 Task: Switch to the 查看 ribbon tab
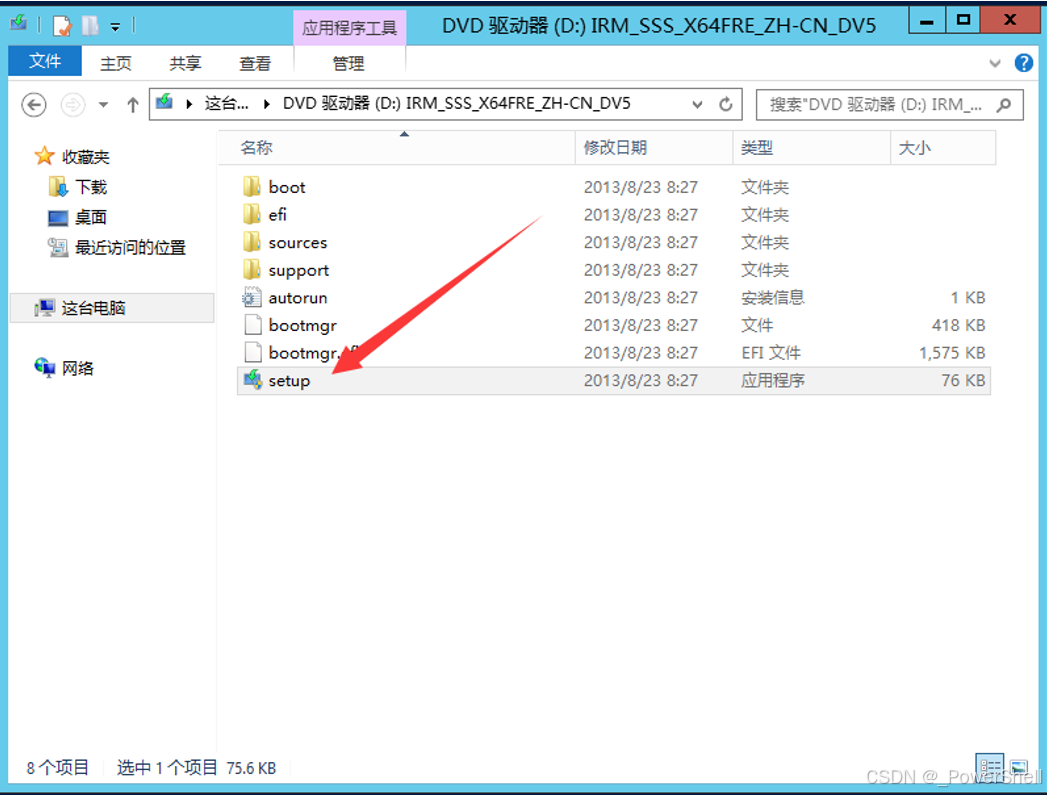255,63
